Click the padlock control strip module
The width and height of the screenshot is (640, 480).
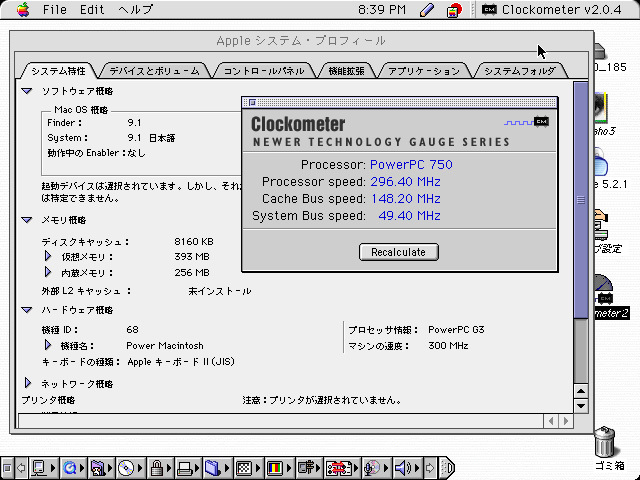156,467
